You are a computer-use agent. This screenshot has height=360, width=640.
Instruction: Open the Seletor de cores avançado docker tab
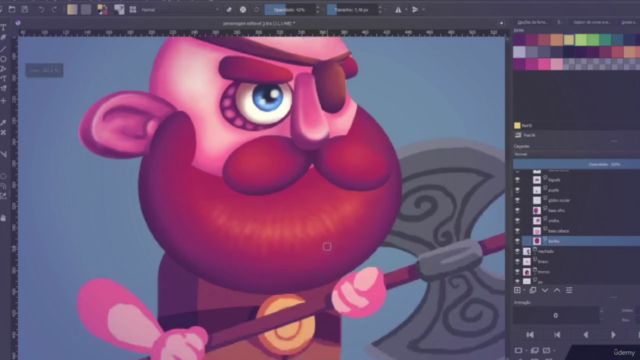click(591, 22)
